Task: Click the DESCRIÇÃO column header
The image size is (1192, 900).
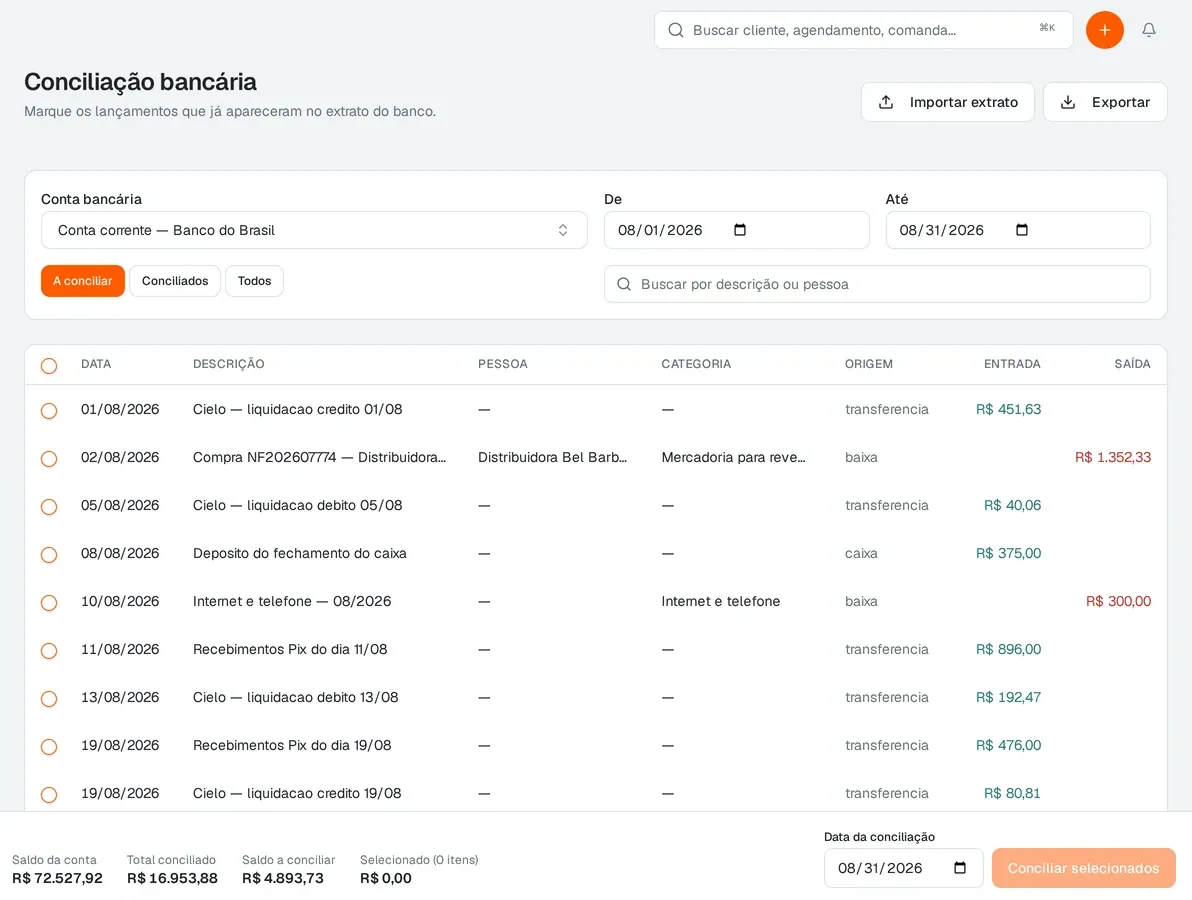Action: coord(228,364)
